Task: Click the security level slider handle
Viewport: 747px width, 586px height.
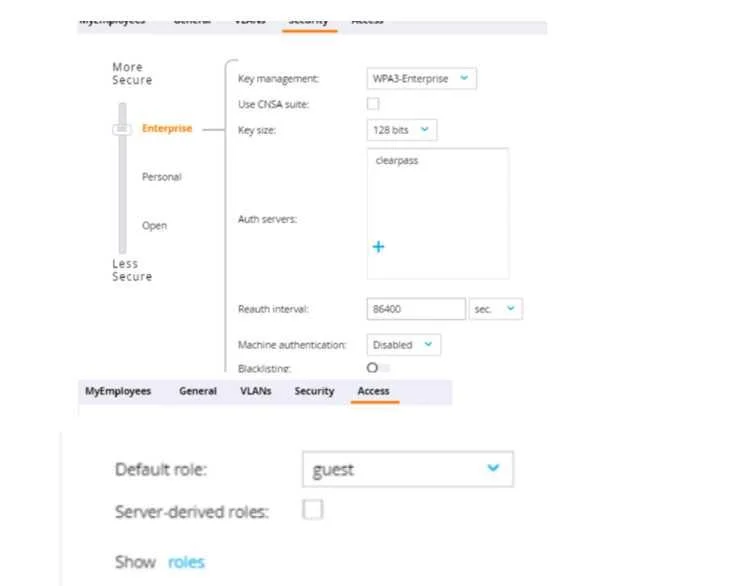Action: pos(122,129)
